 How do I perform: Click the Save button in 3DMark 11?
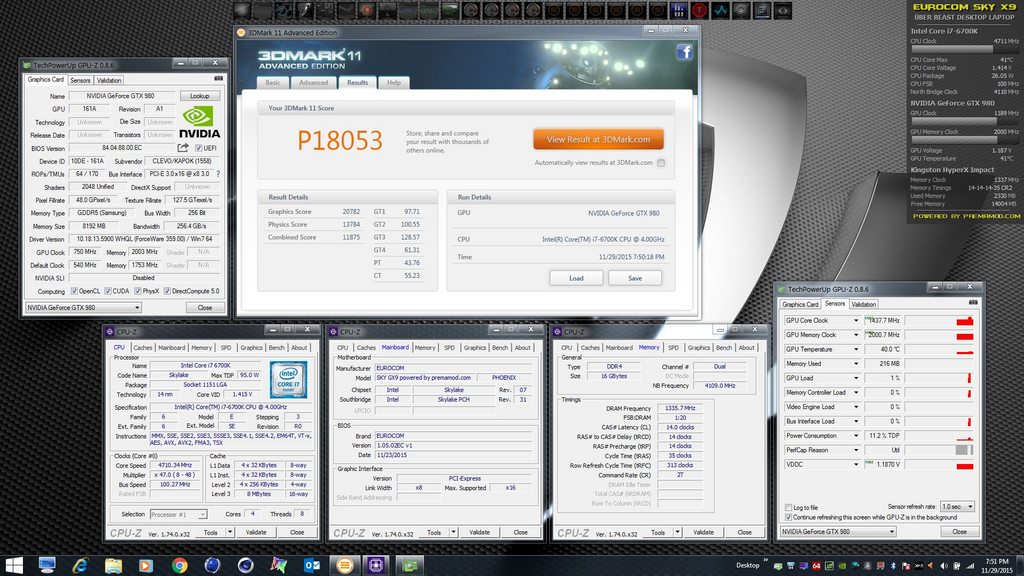pos(635,278)
